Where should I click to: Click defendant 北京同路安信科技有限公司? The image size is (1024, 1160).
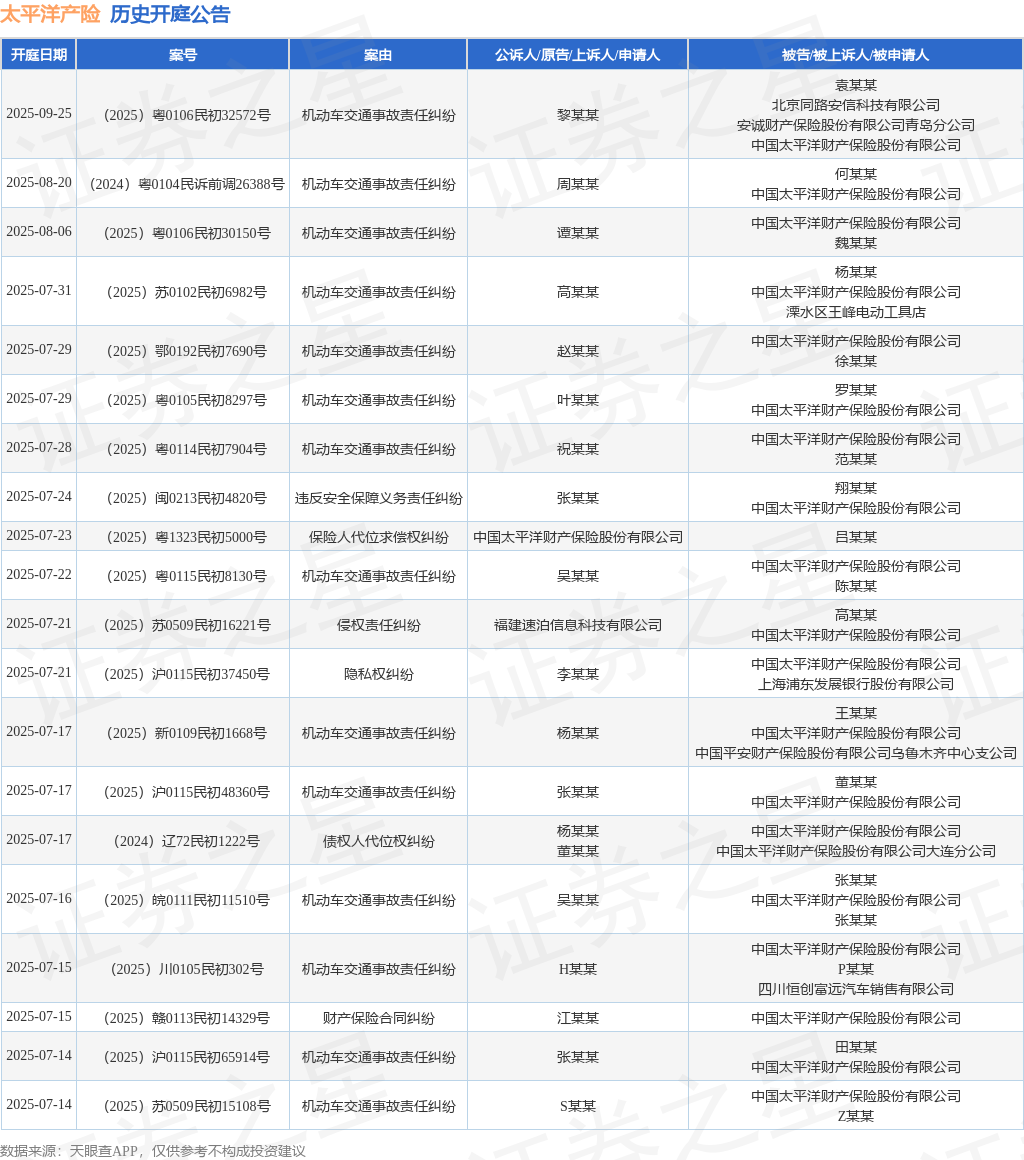coord(856,105)
